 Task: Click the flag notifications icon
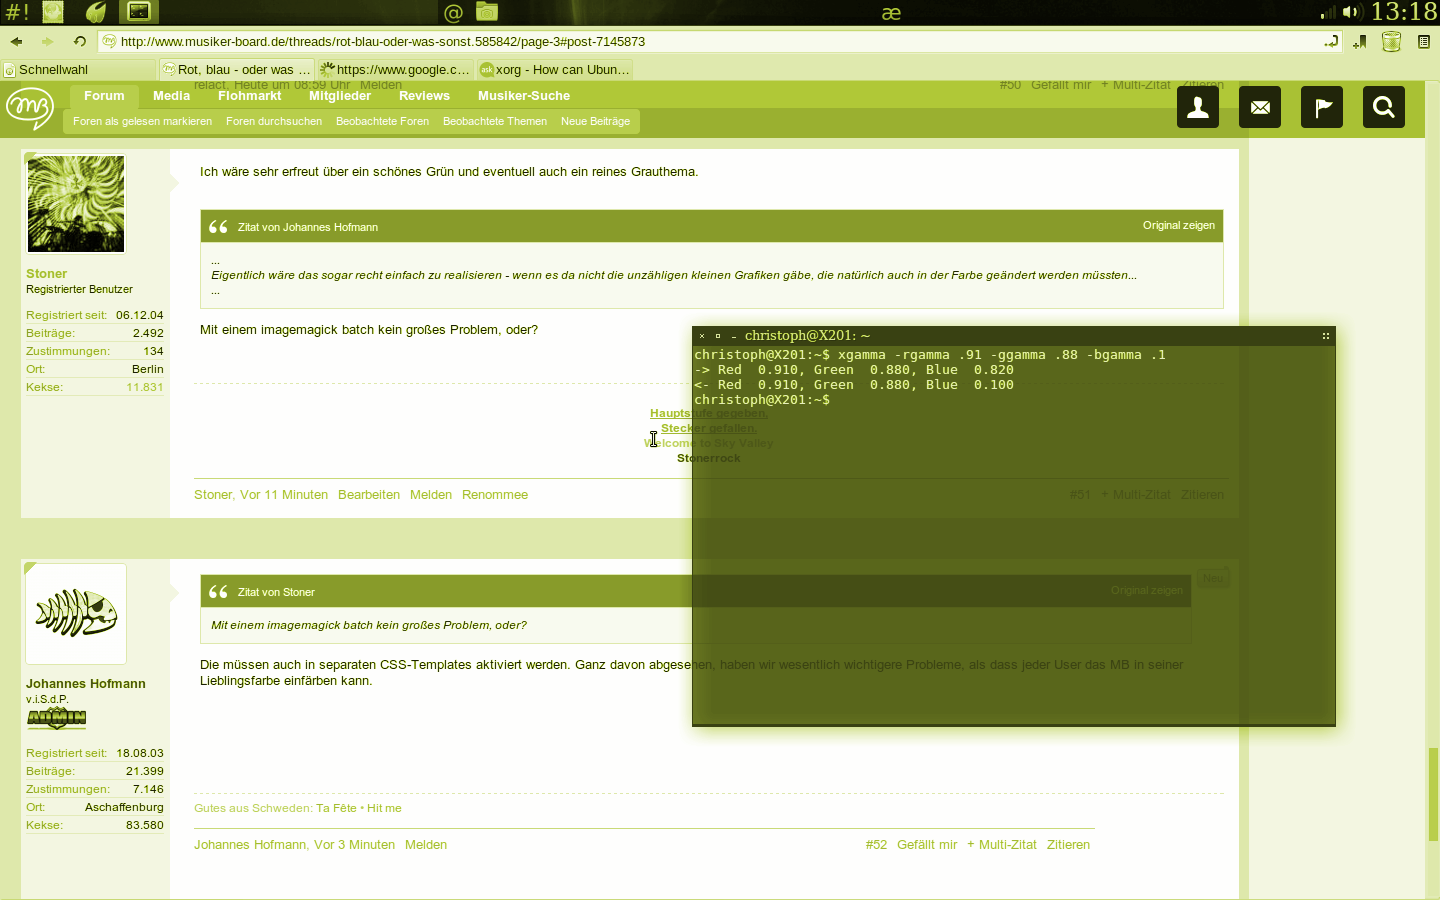[1322, 107]
